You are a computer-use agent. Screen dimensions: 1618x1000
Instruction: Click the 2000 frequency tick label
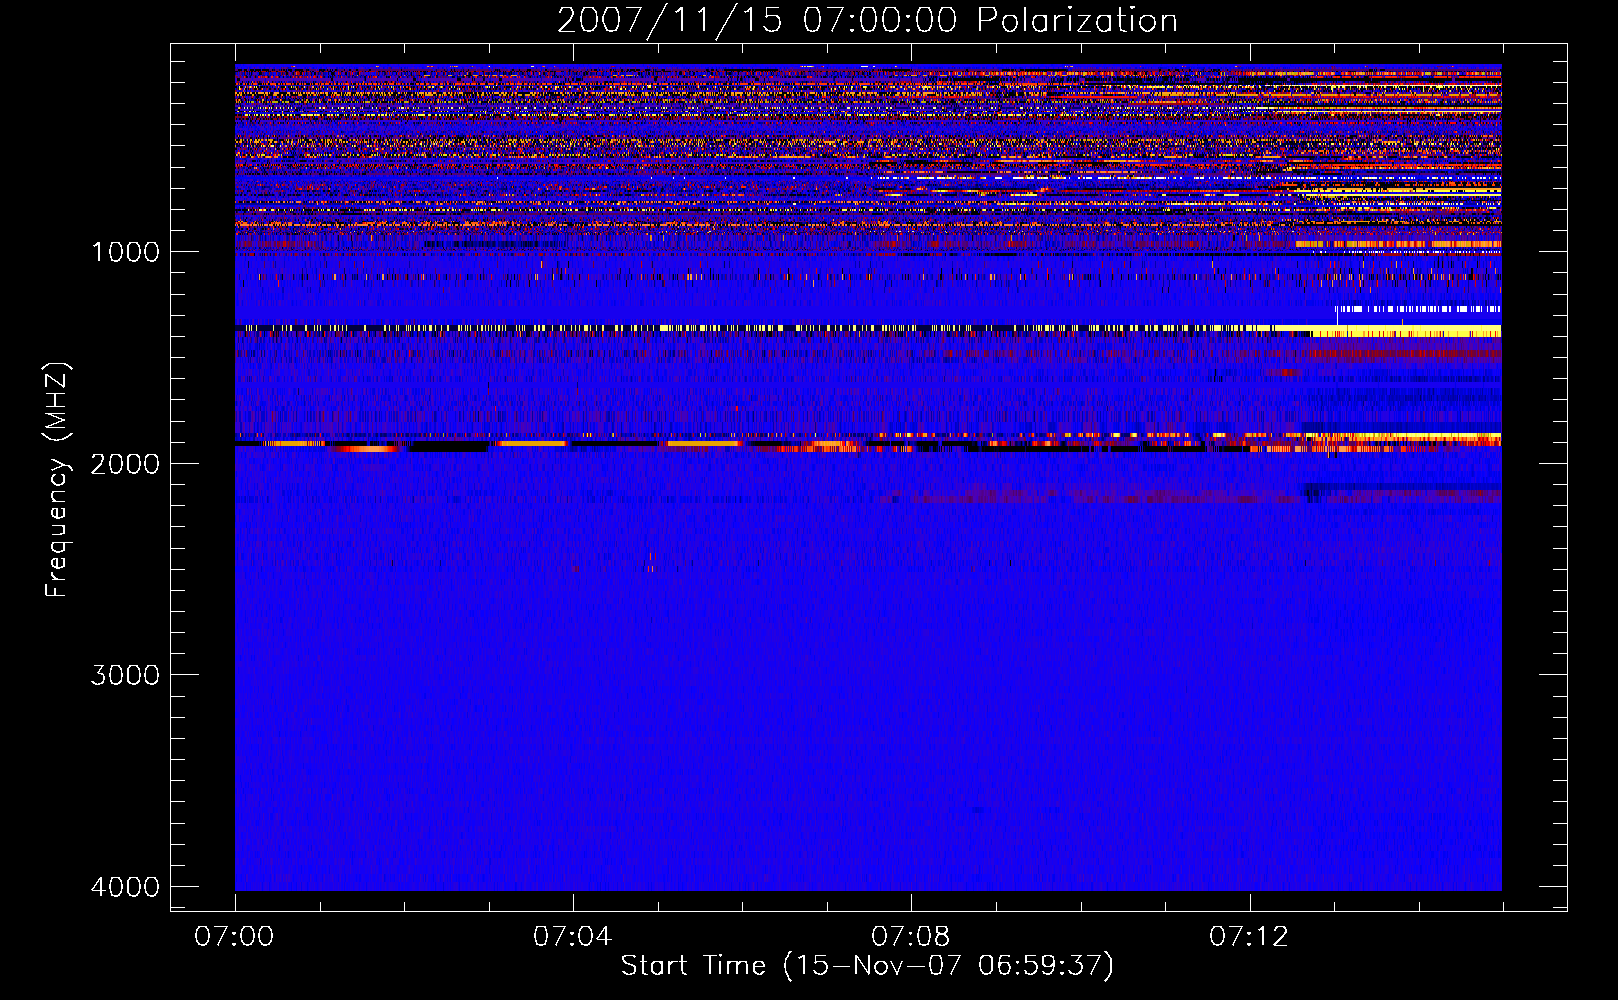pos(125,464)
